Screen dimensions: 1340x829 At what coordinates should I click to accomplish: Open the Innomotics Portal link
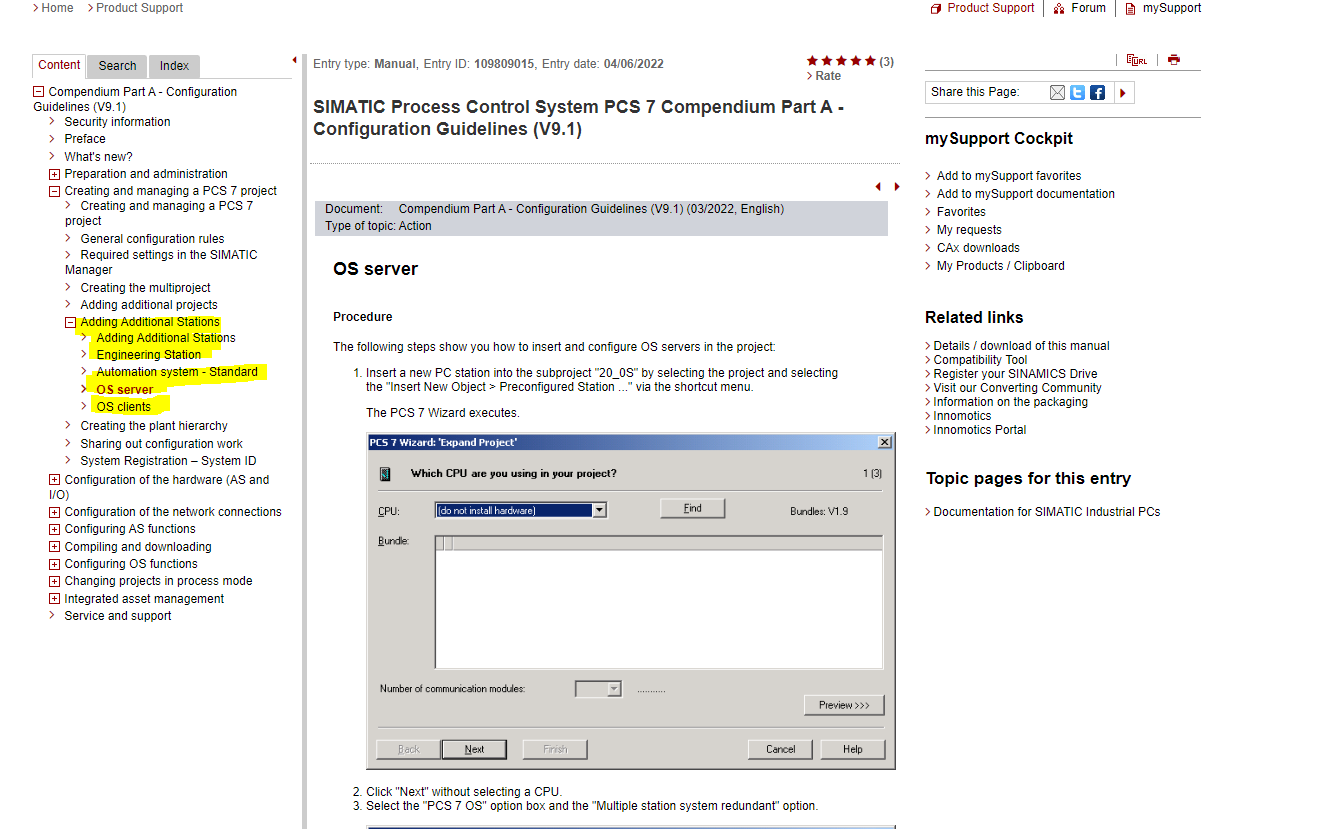coord(980,430)
